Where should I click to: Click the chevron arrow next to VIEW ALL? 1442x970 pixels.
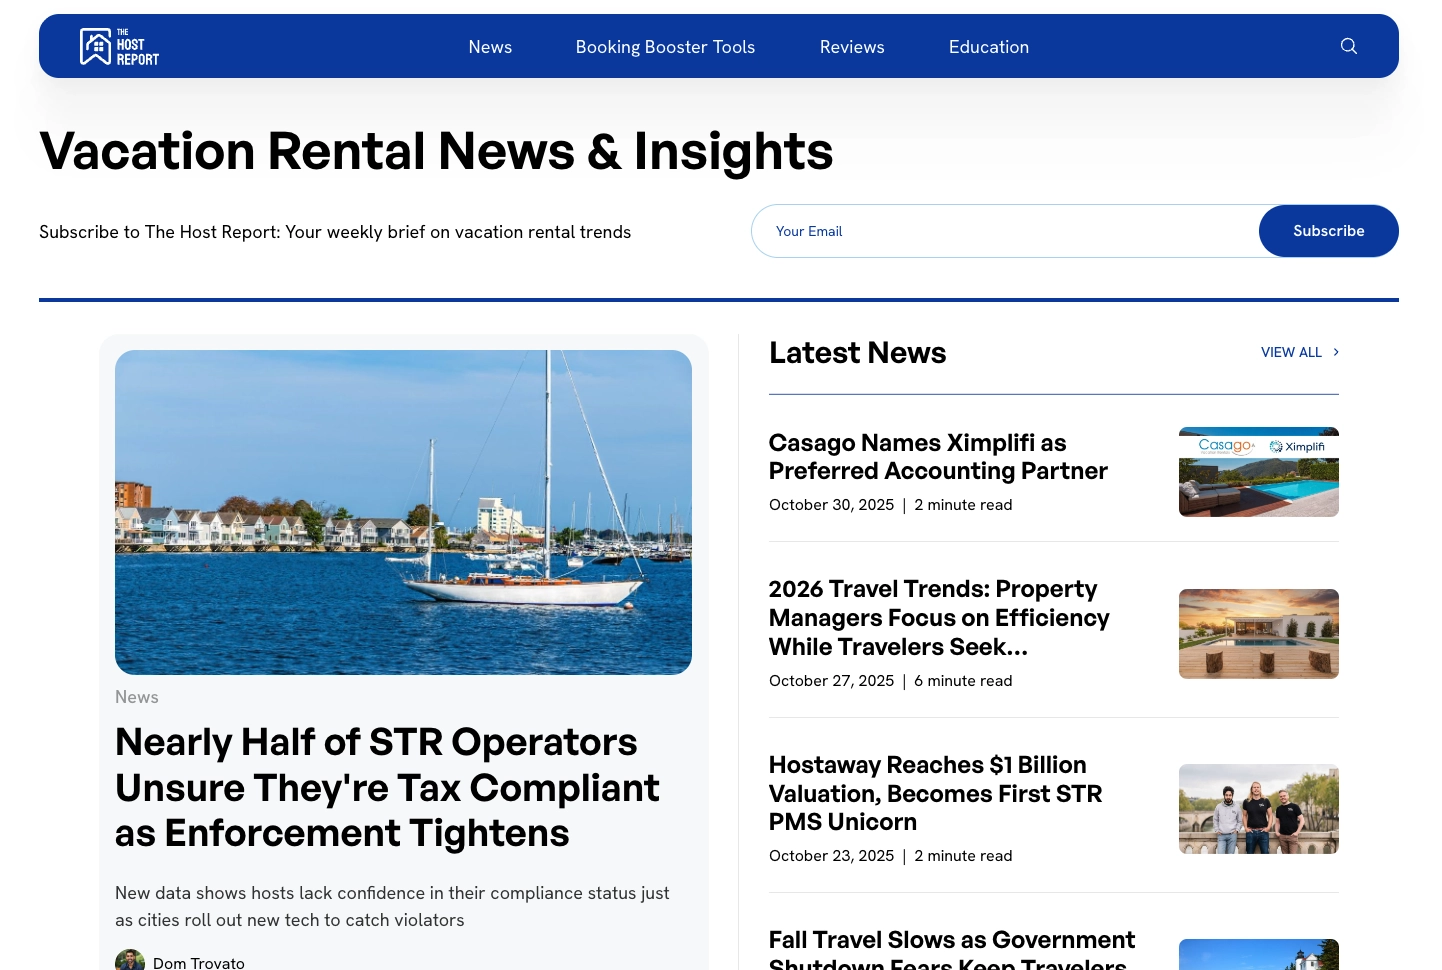1335,352
